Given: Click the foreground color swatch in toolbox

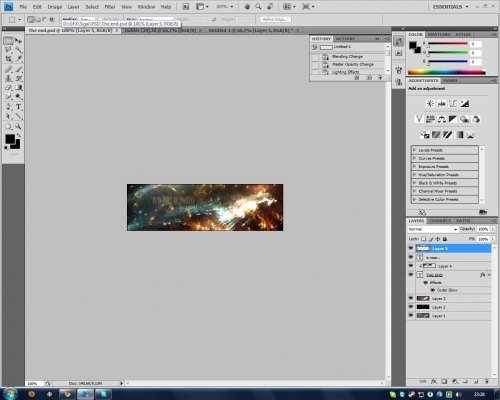Looking at the screenshot, I should click(10, 139).
